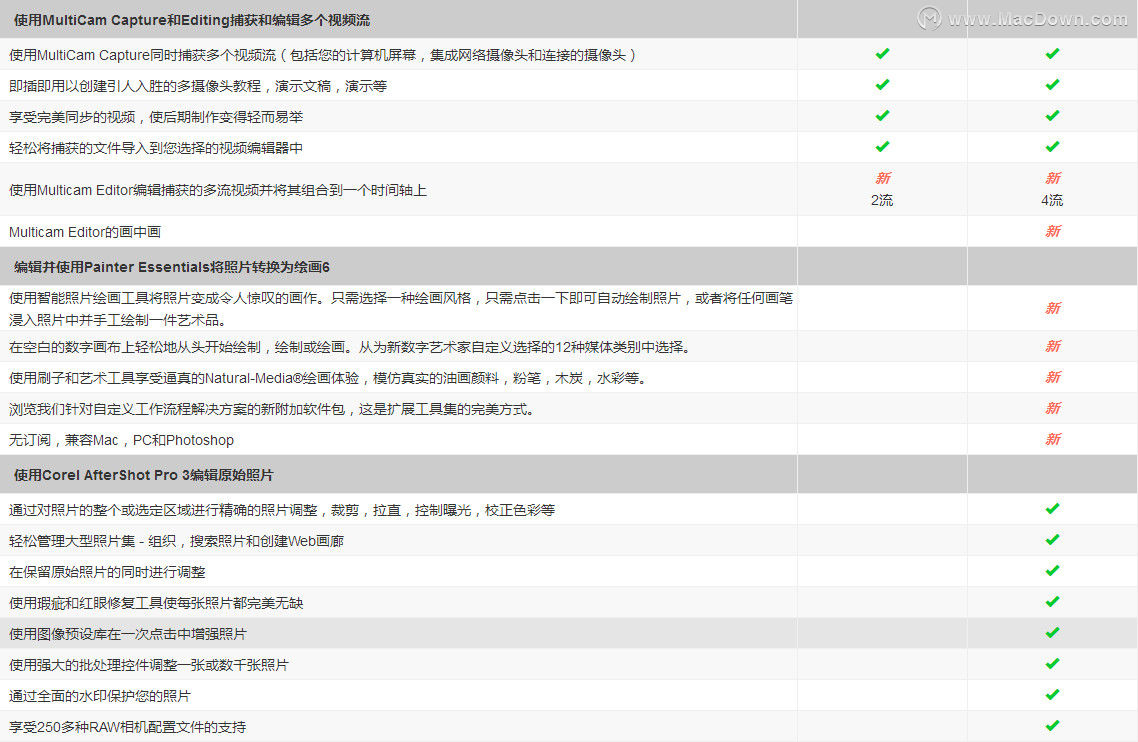This screenshot has height=742, width=1138.
Task: Click the text 享受250多种RAW相机配置文件的支持
Action: (x=128, y=727)
